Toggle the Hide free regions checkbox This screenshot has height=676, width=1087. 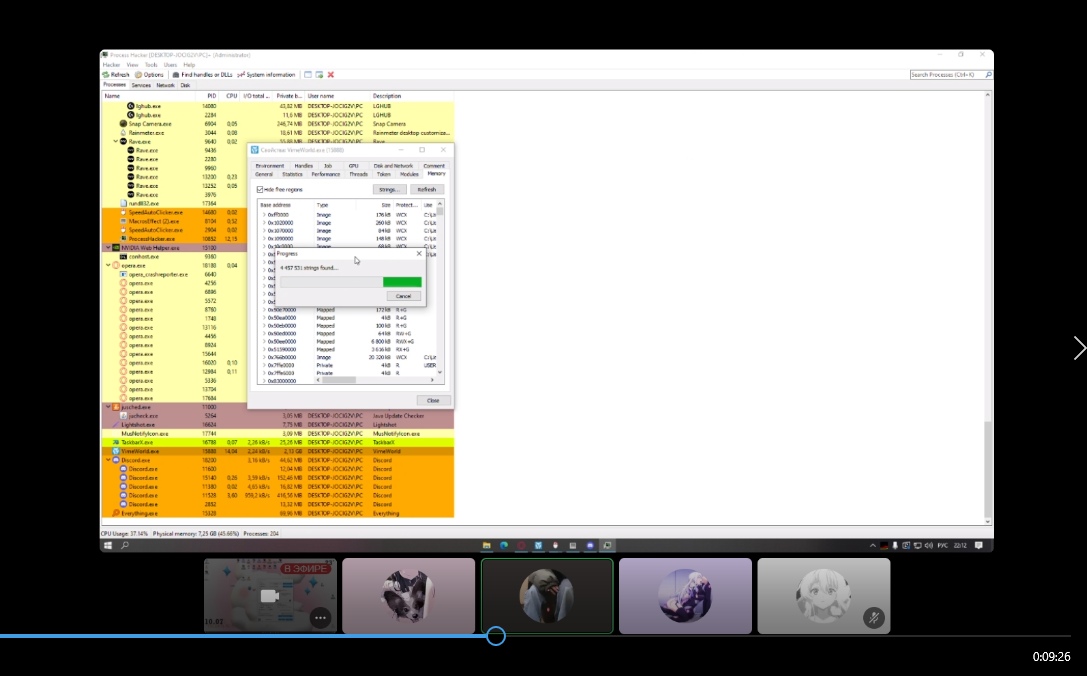[260, 189]
